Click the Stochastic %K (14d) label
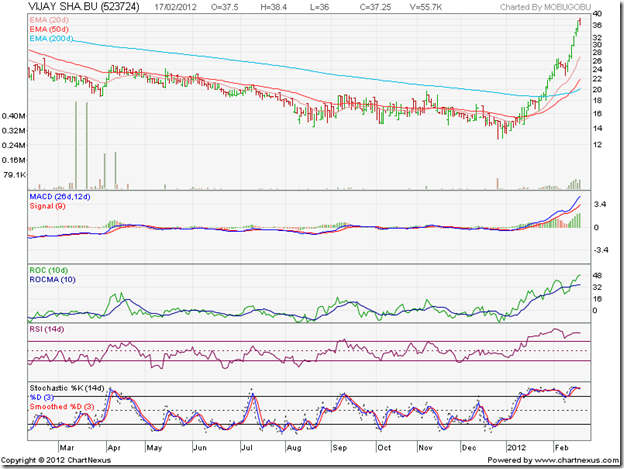 (x=72, y=385)
